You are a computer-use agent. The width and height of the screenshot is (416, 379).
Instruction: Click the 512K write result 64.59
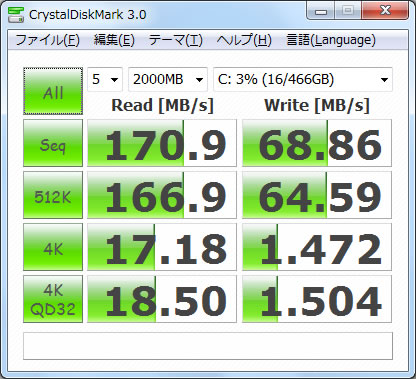tap(317, 195)
